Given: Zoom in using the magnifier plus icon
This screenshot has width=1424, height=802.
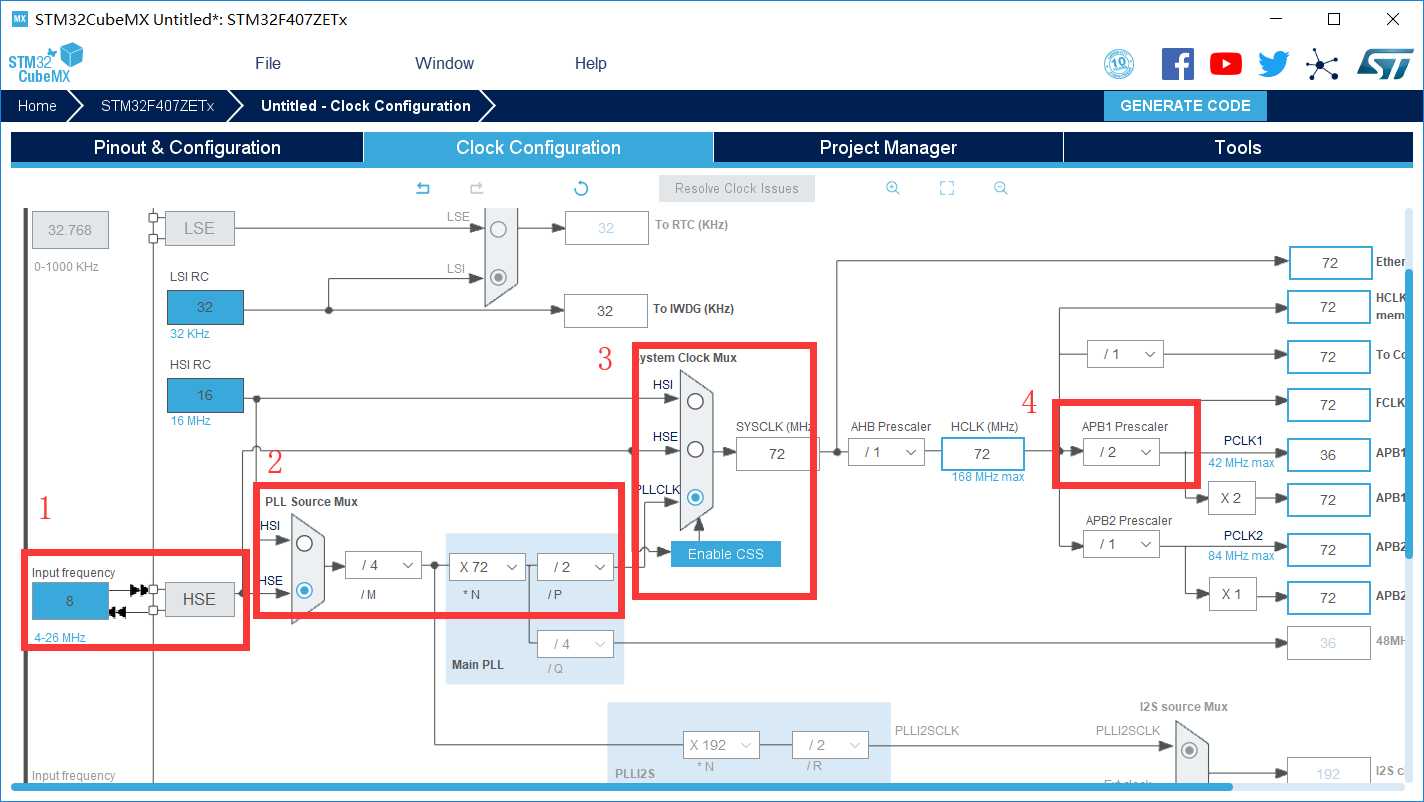Looking at the screenshot, I should pyautogui.click(x=893, y=188).
